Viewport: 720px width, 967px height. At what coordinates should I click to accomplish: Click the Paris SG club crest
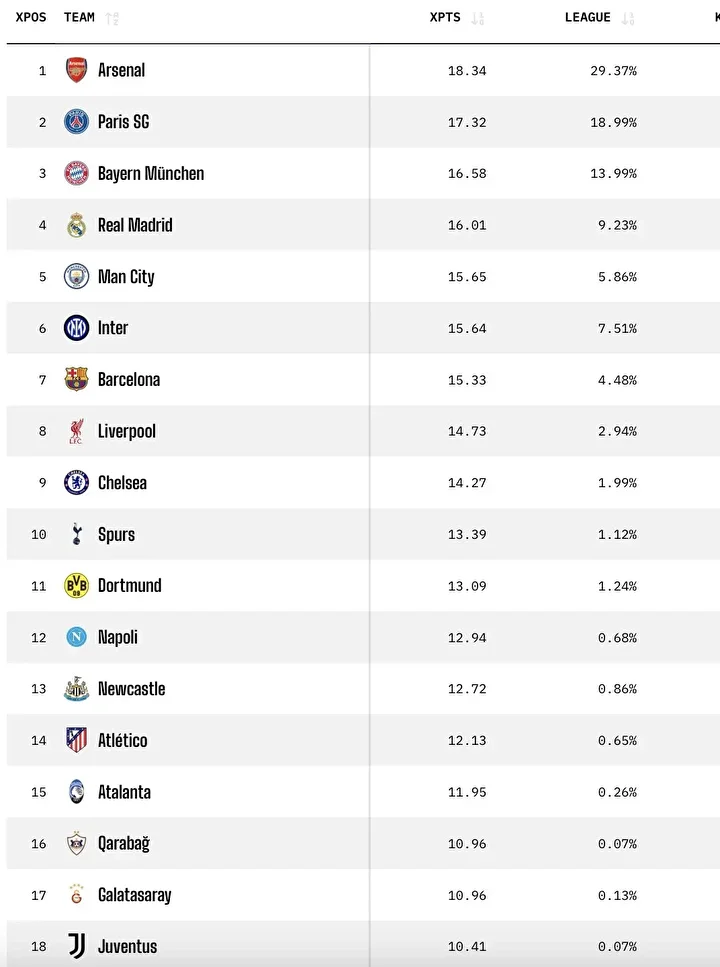[77, 122]
